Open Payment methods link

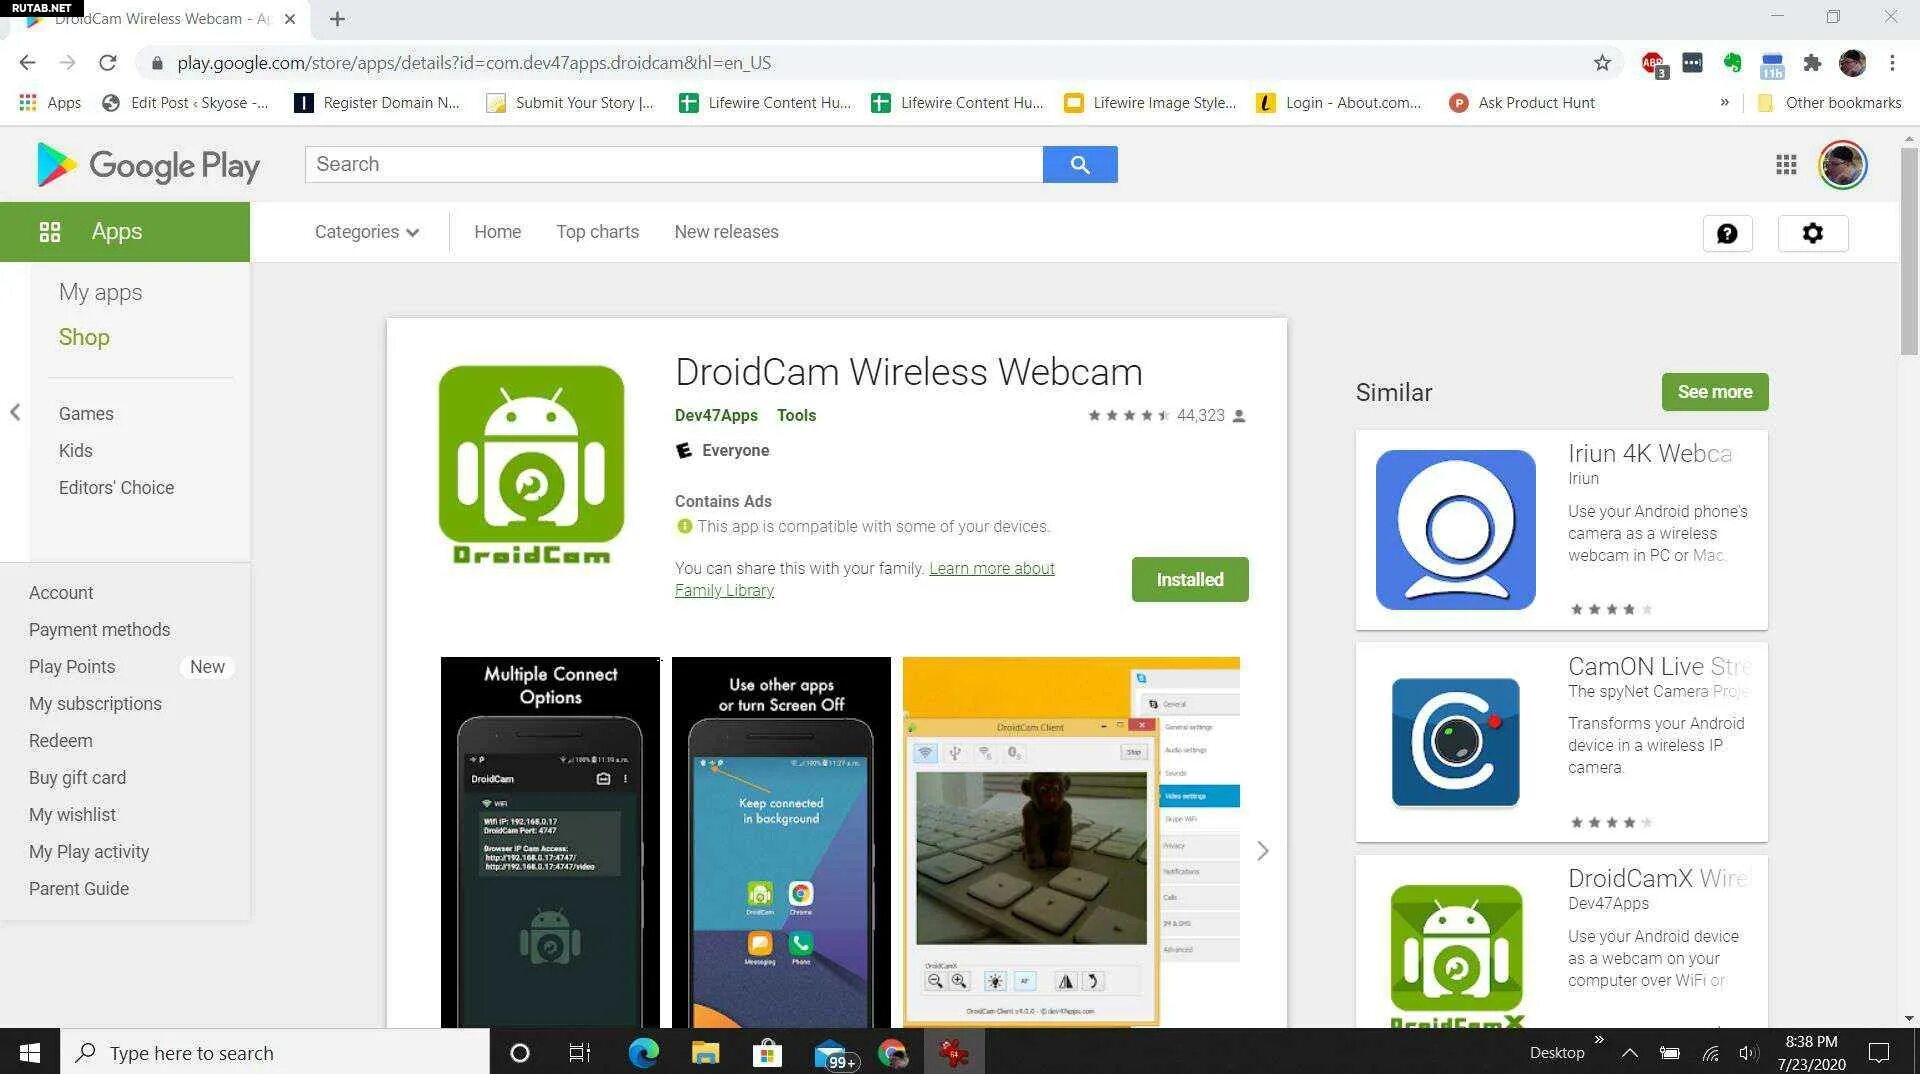99,629
